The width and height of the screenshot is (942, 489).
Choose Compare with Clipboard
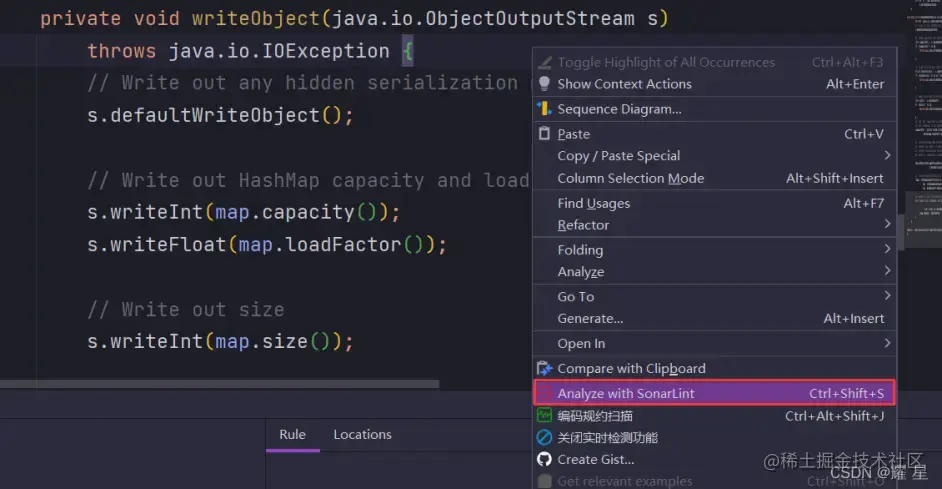point(714,368)
